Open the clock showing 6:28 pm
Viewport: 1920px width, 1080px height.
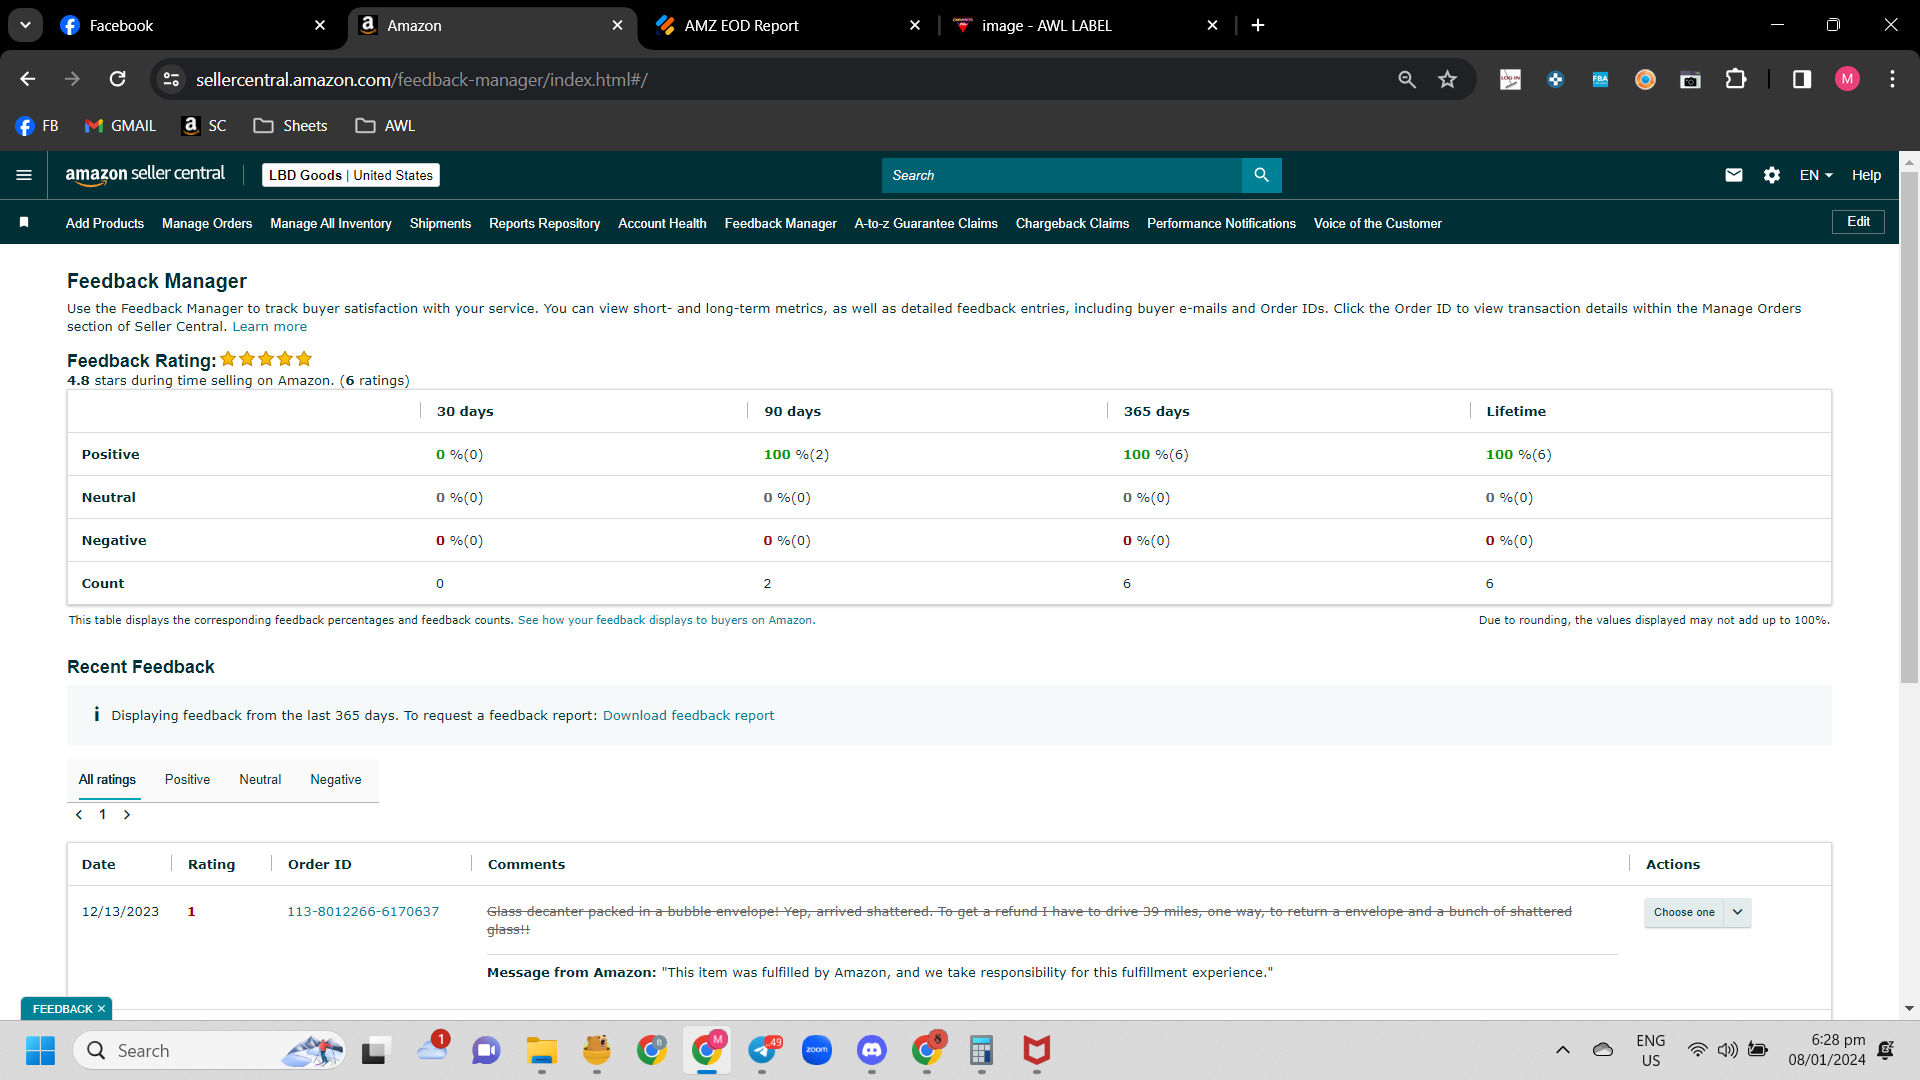(x=1827, y=1050)
